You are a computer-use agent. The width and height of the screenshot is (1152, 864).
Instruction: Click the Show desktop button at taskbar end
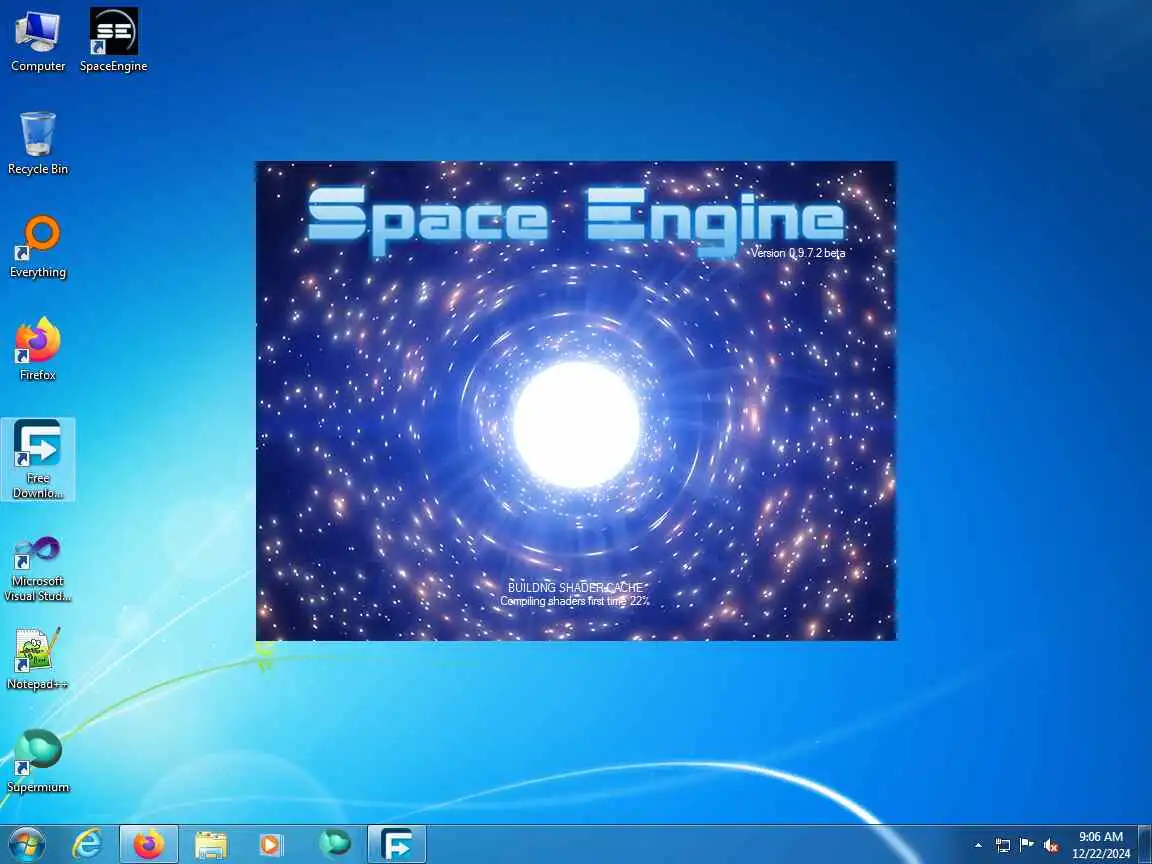1145,844
